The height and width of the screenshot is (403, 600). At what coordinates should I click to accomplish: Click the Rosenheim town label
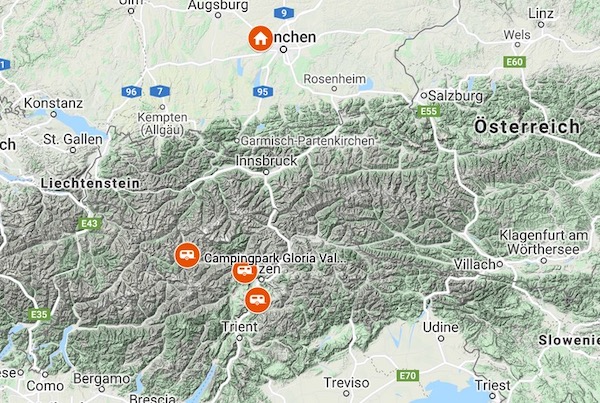tap(335, 79)
